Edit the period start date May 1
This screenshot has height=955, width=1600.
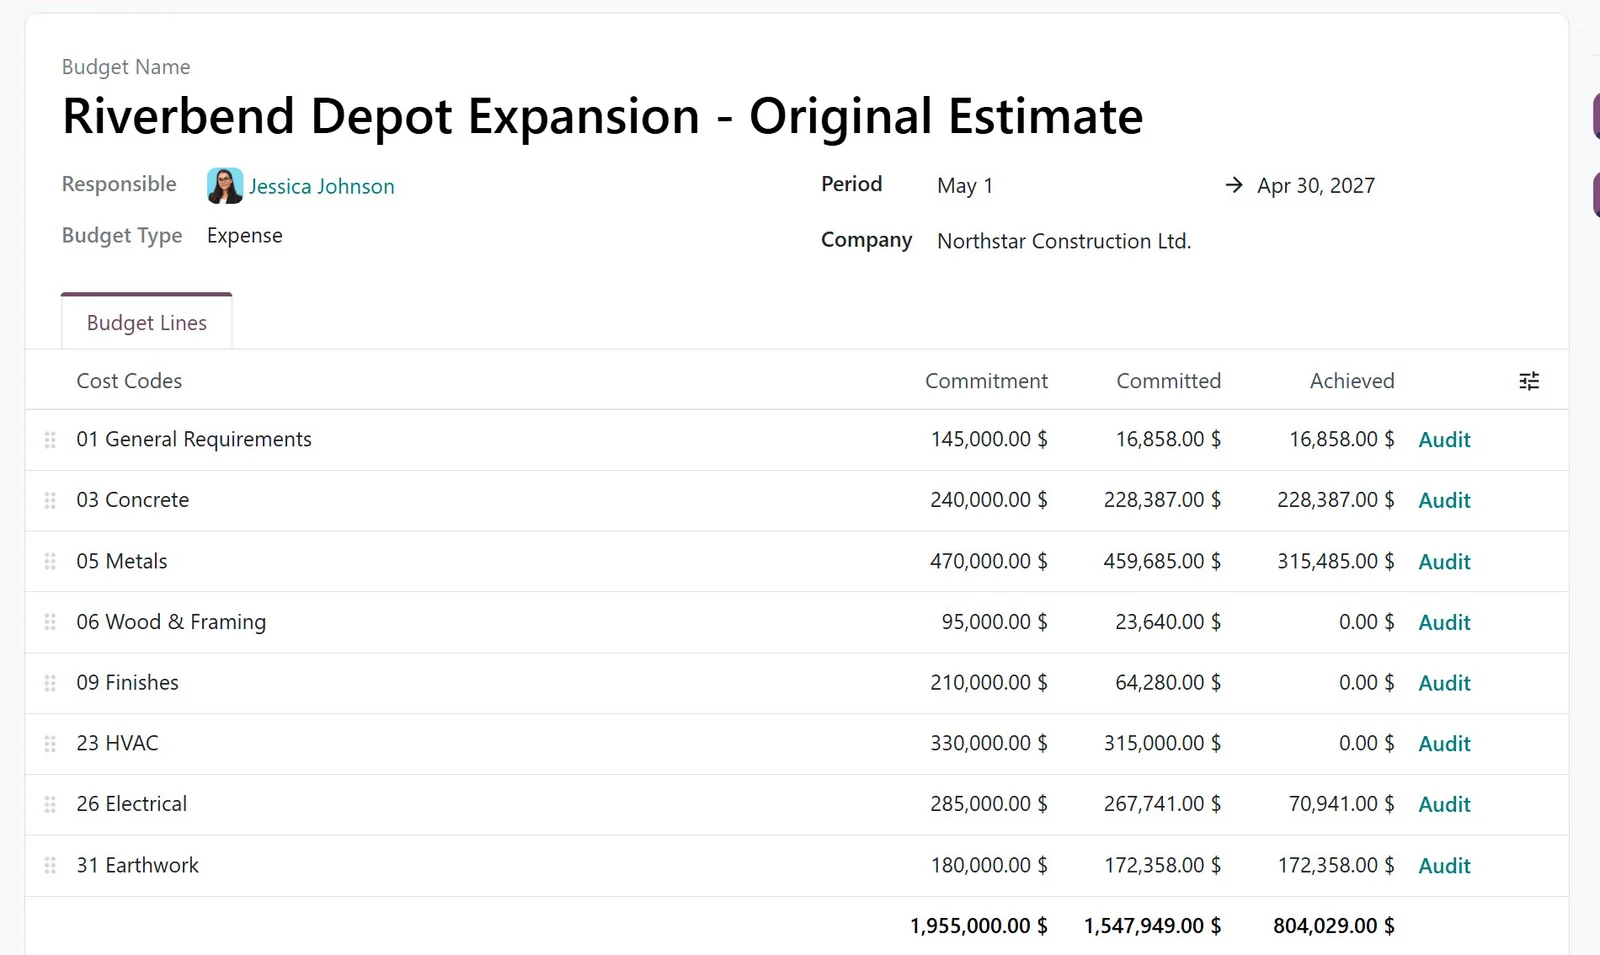965,186
